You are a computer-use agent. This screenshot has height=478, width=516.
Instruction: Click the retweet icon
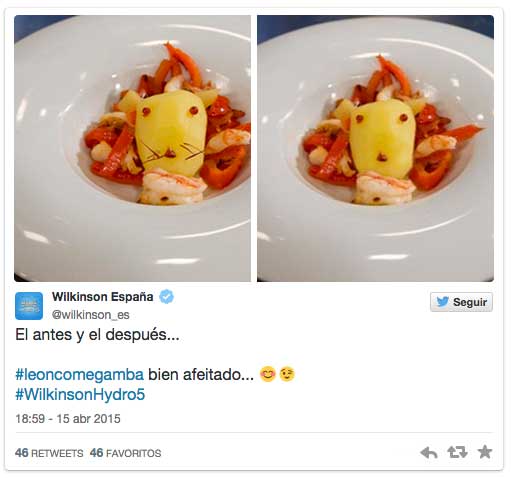(x=457, y=452)
